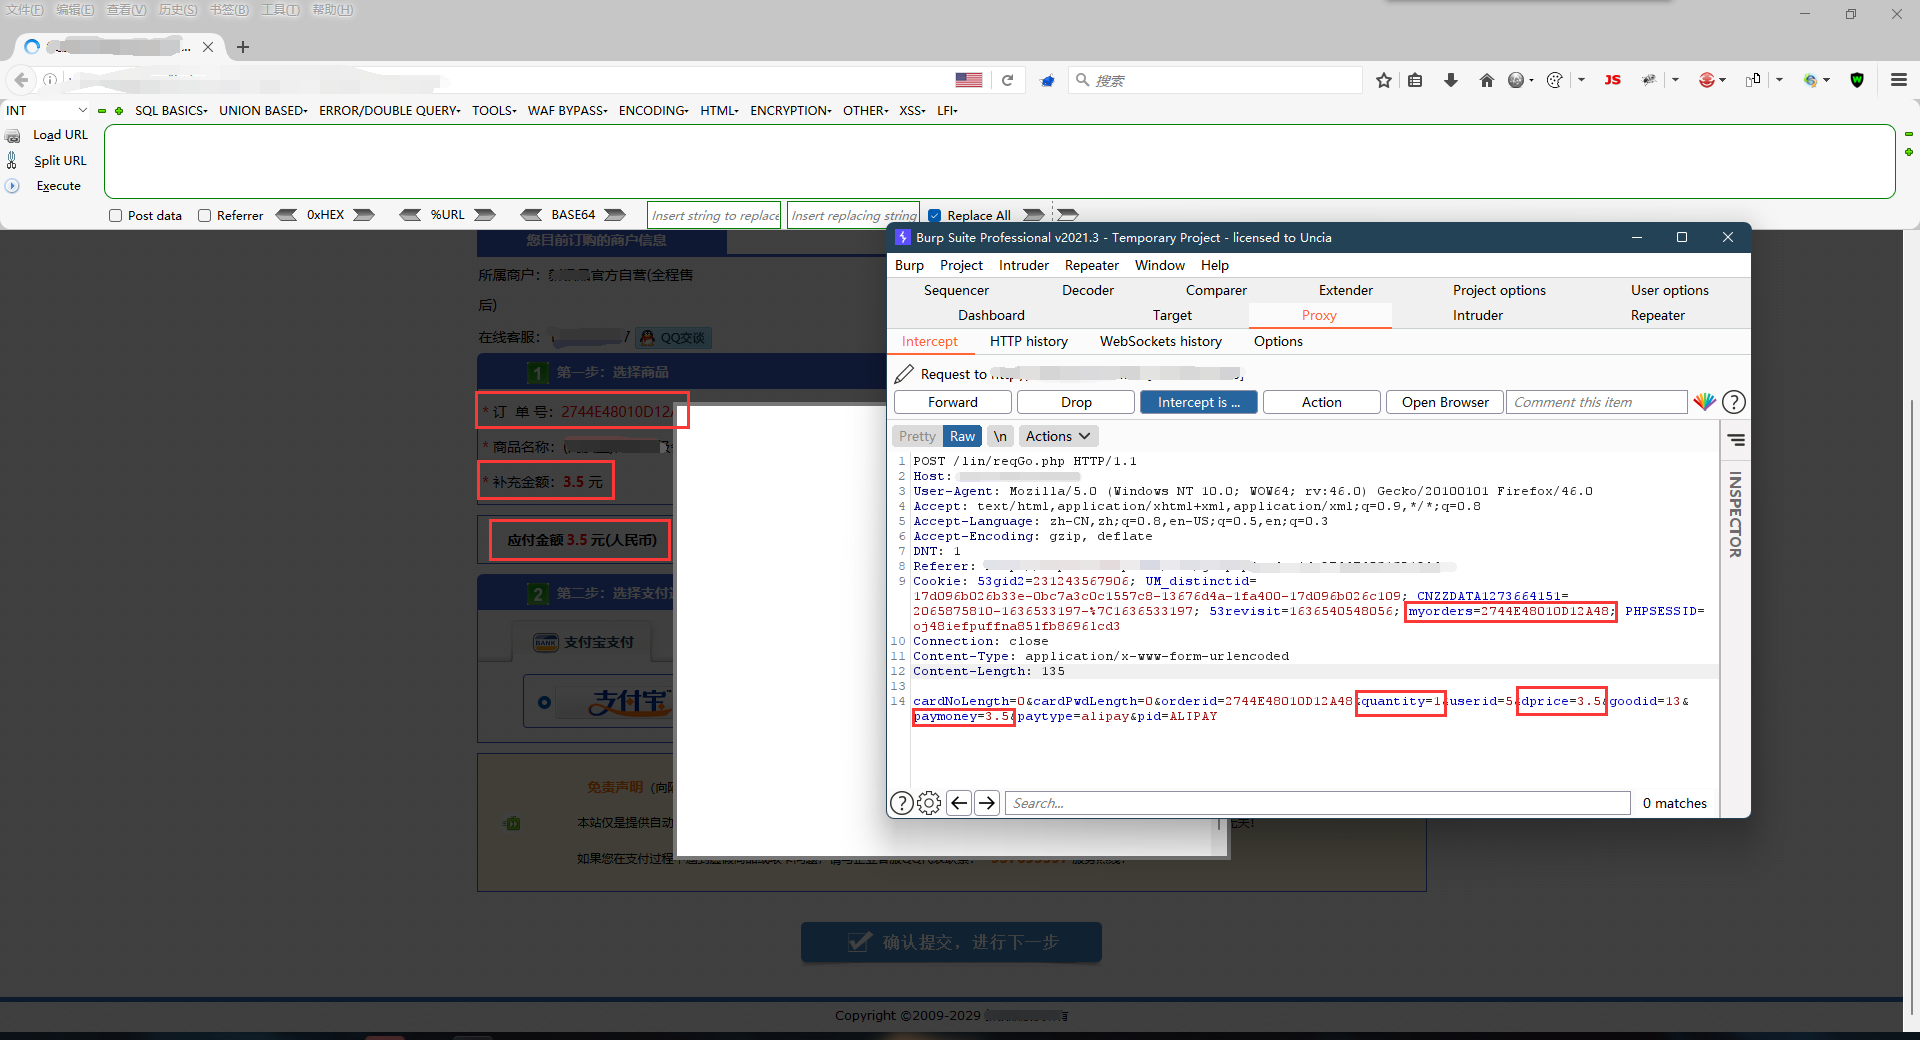Switch to the Decoder tab
Viewport: 1920px width, 1040px height.
[1088, 291]
